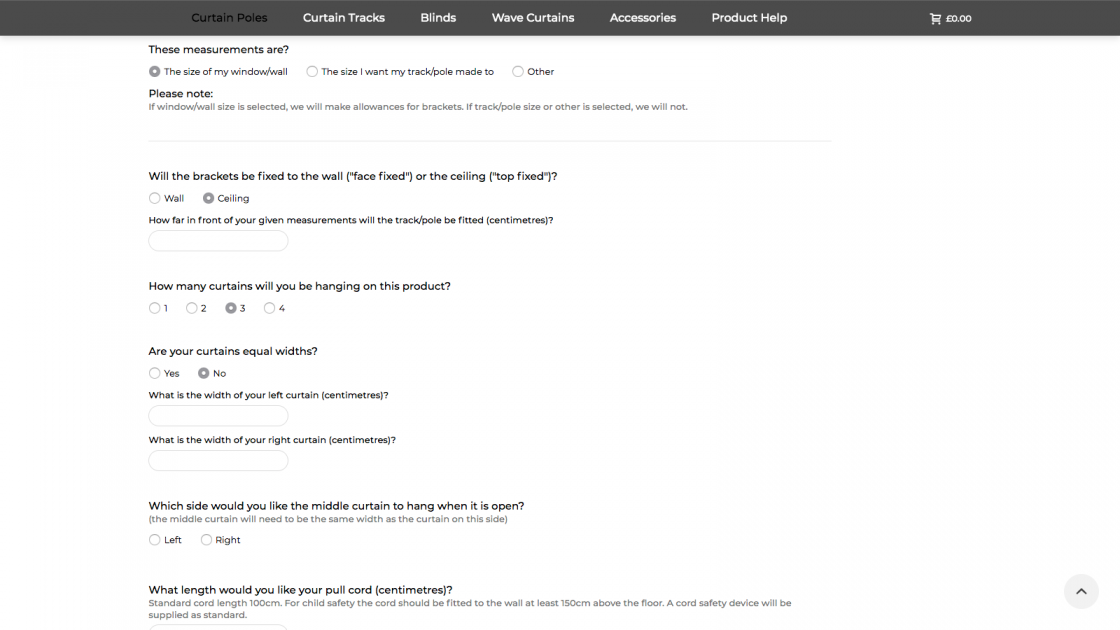This screenshot has height=630, width=1120.
Task: Choose 'The size I want my track/pole made to'
Action: (313, 72)
